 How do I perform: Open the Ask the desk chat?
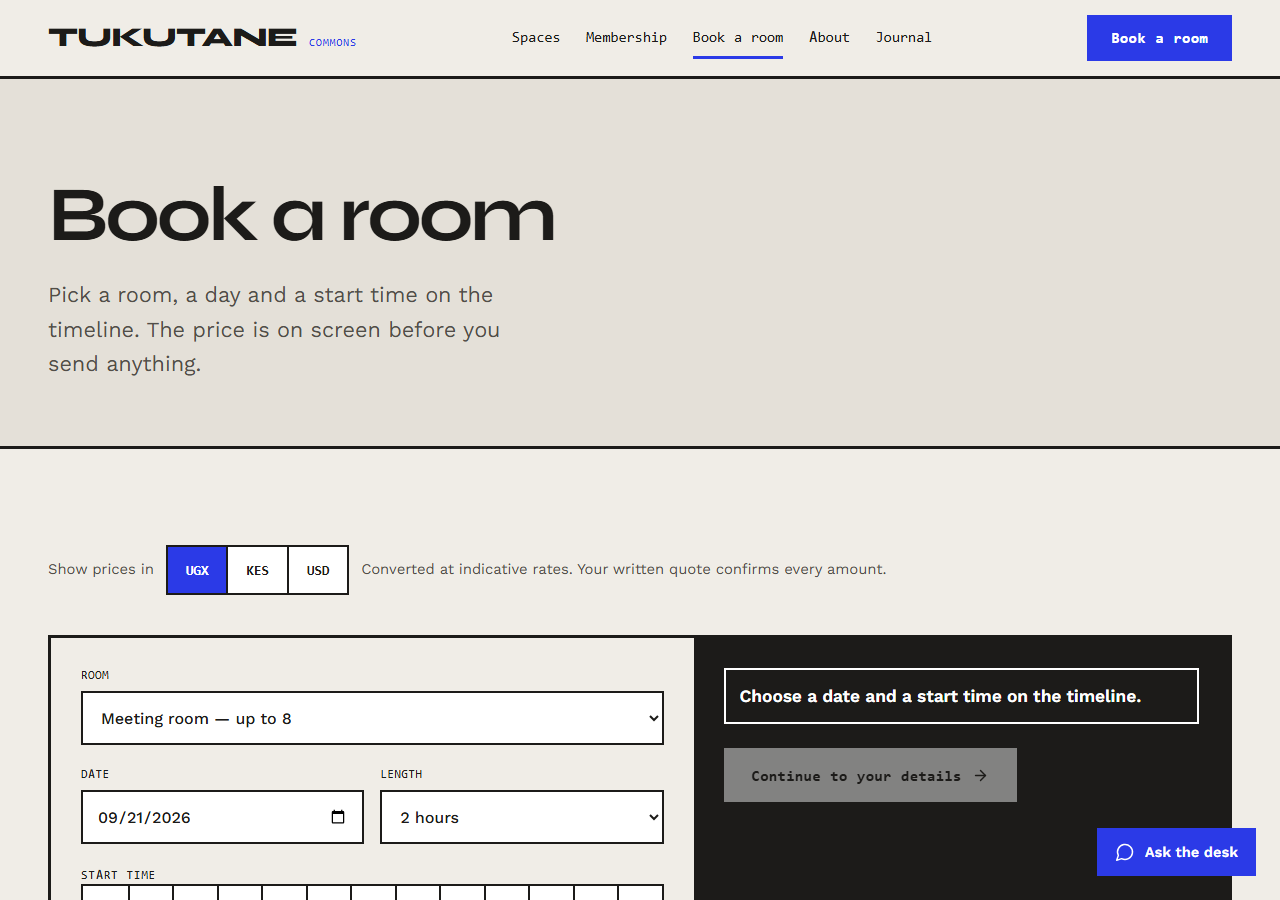1176,852
